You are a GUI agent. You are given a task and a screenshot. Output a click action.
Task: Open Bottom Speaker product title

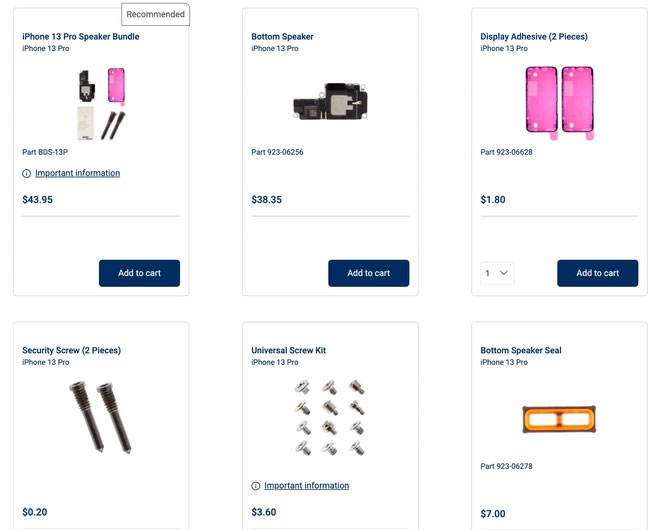[282, 37]
